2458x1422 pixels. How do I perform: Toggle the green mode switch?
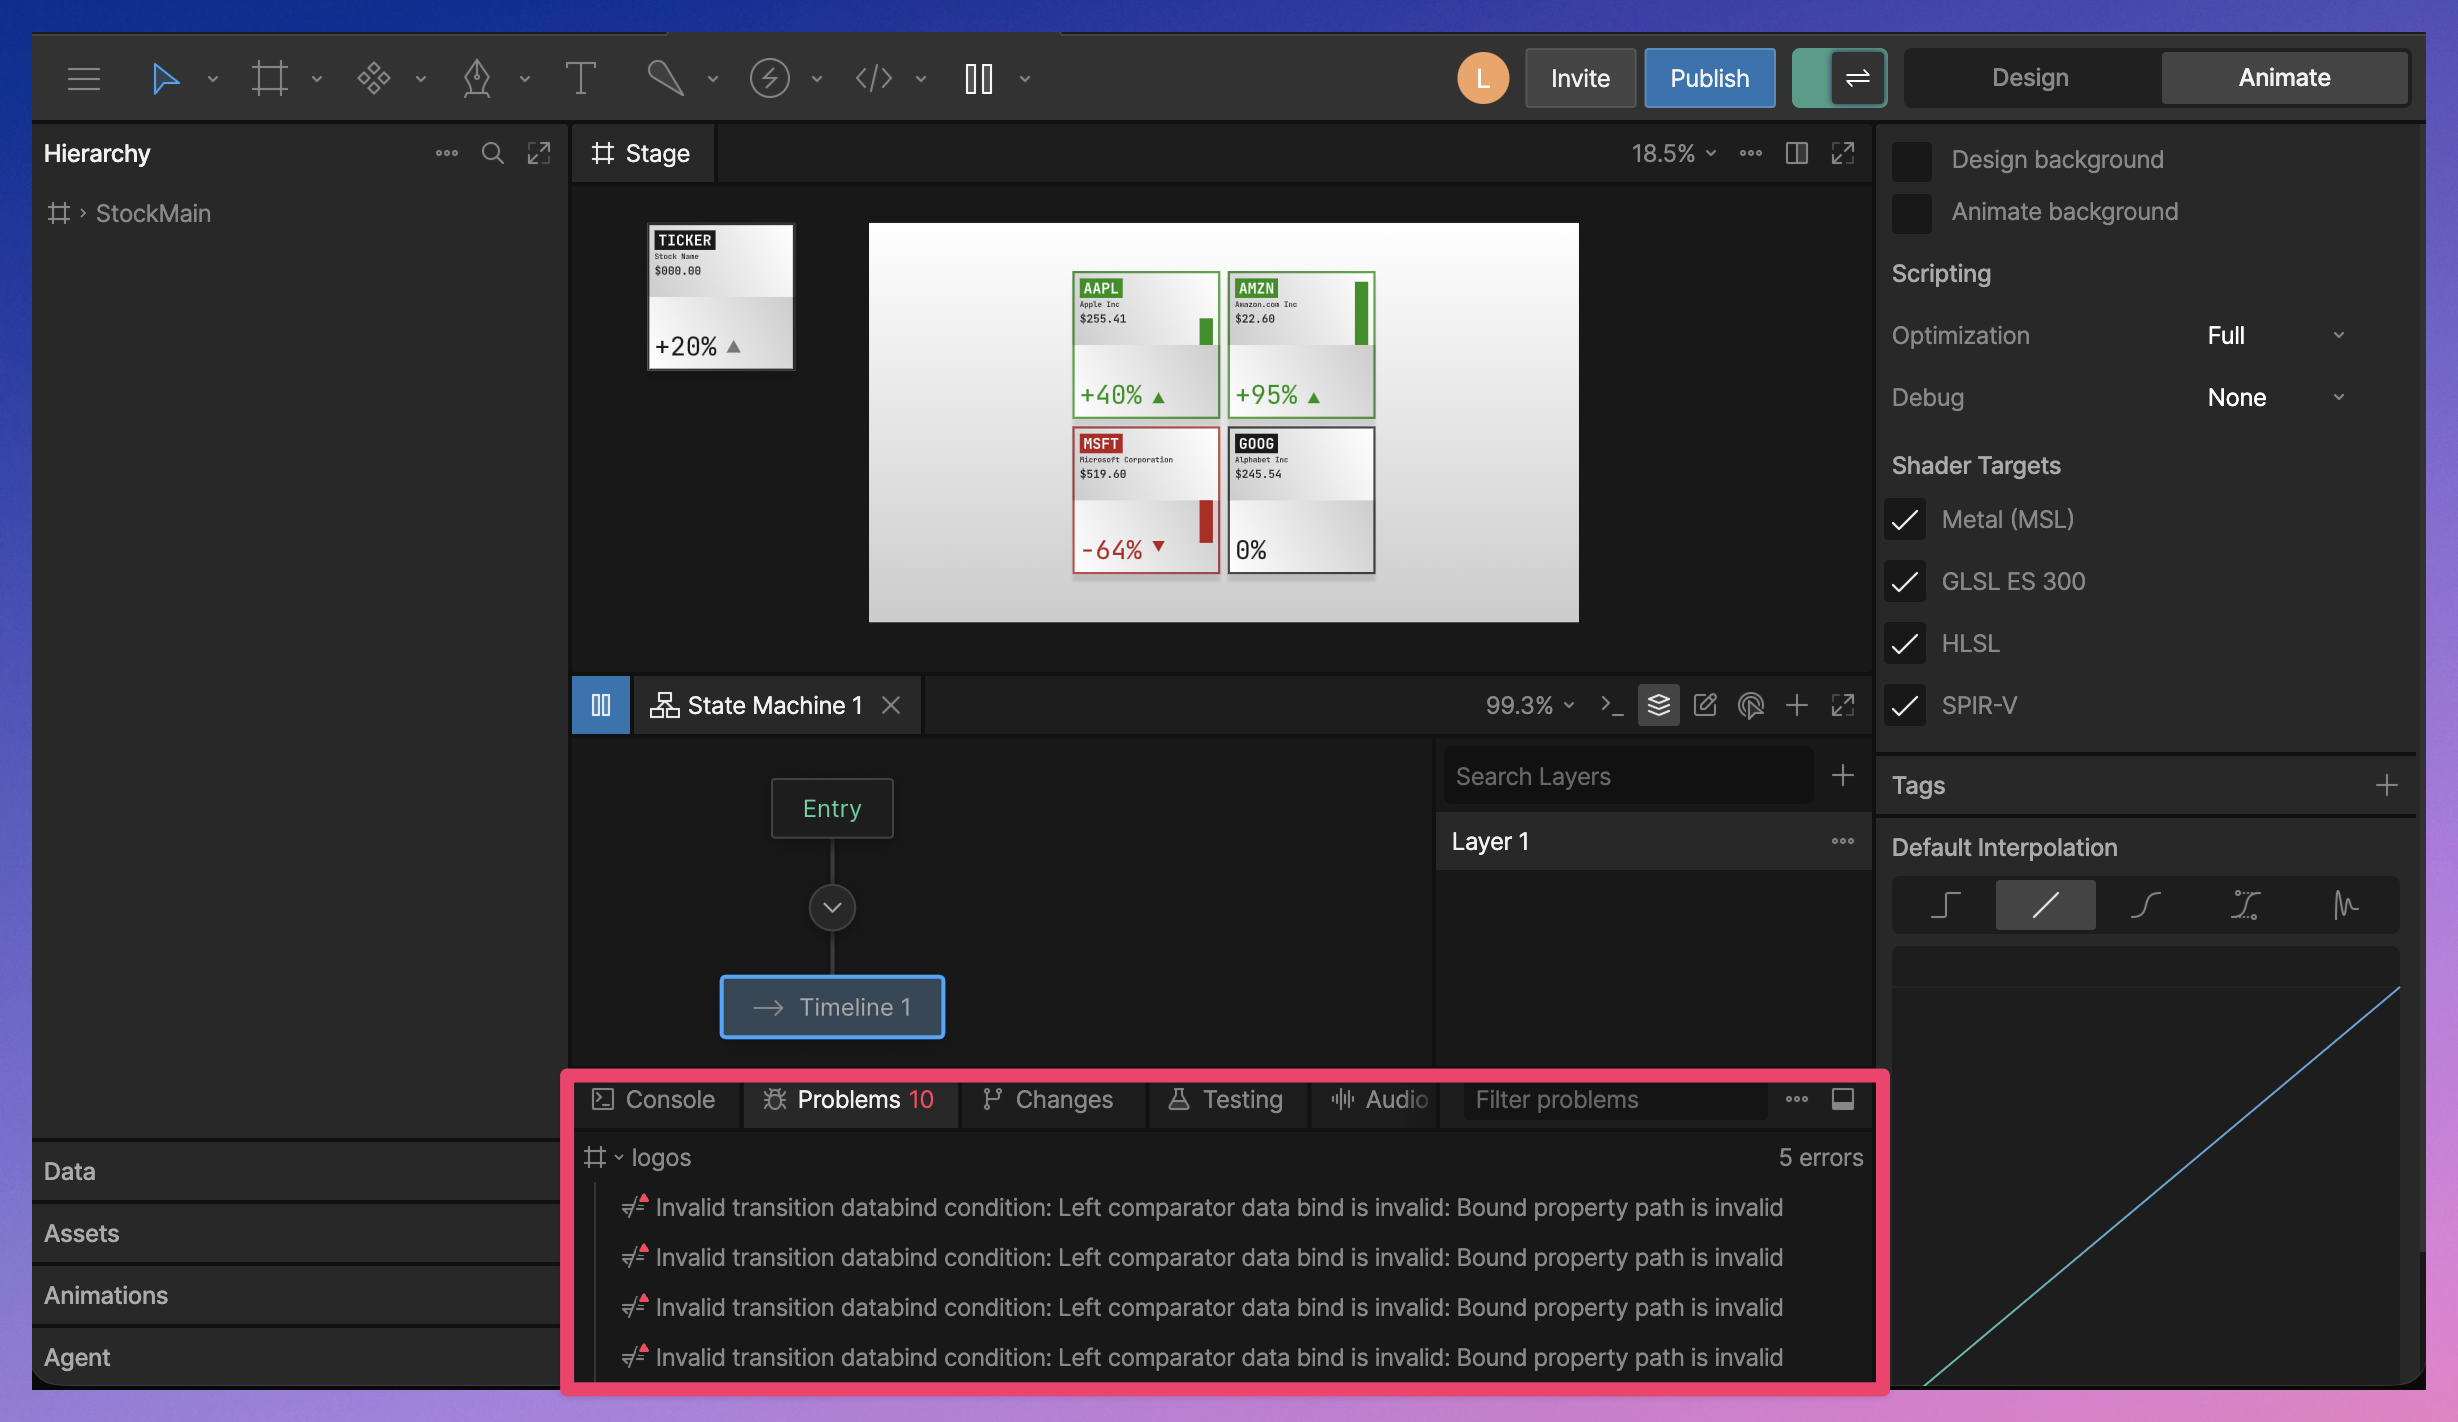pos(1838,78)
